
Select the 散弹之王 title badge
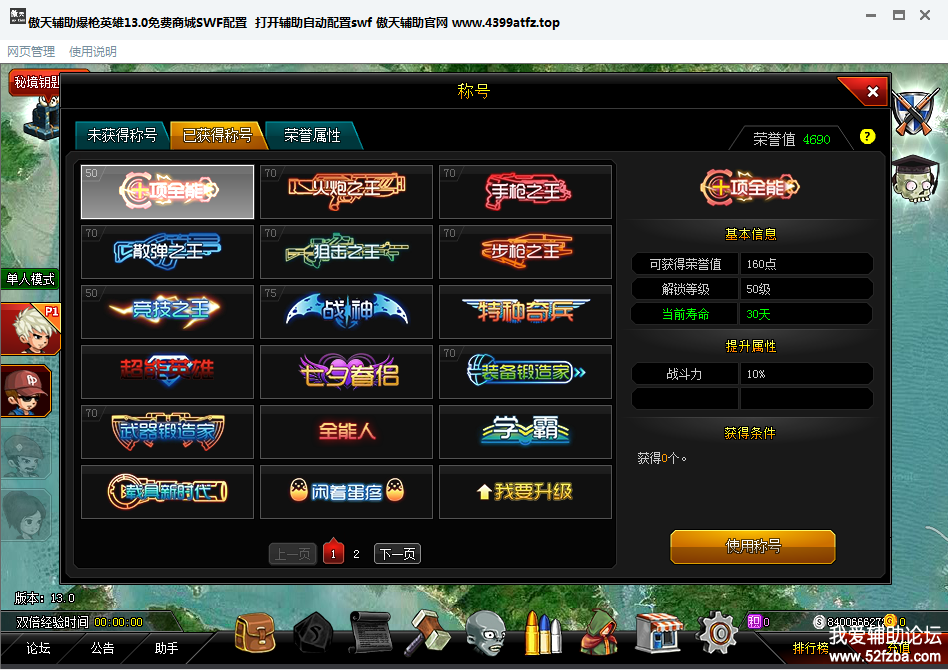[x=167, y=252]
